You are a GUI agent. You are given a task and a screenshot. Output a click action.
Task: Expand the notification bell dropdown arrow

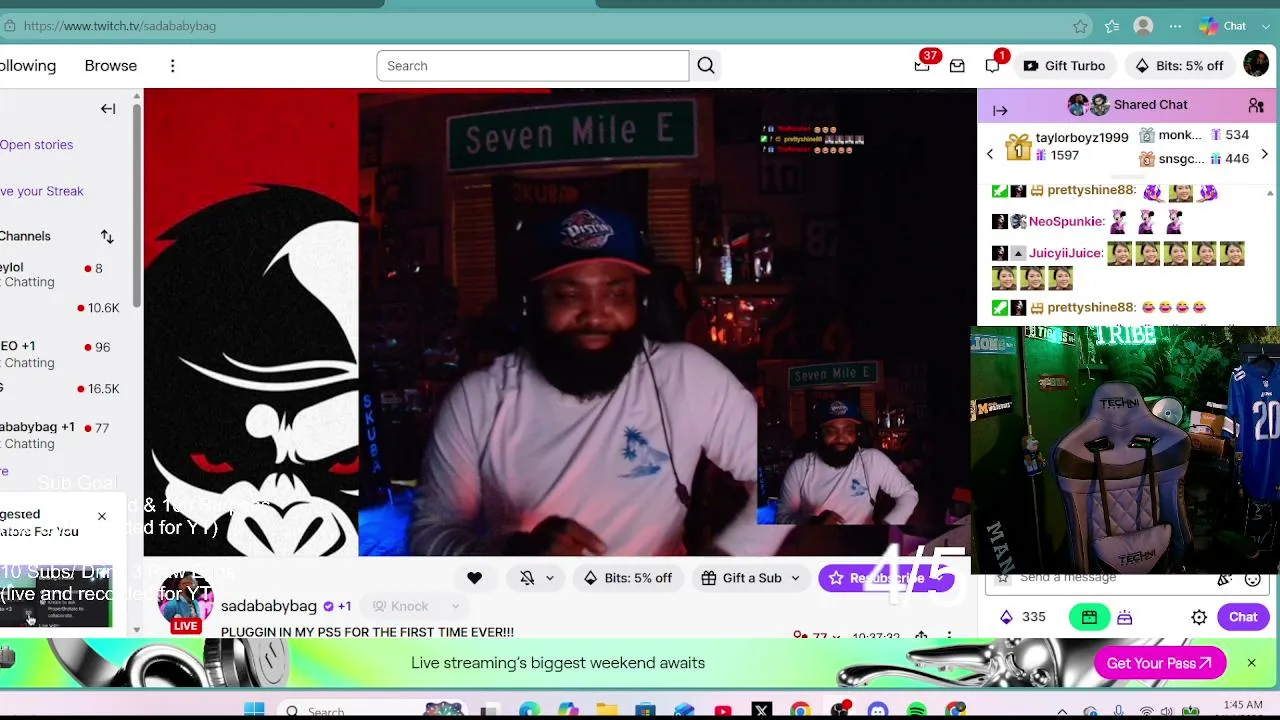tap(549, 578)
